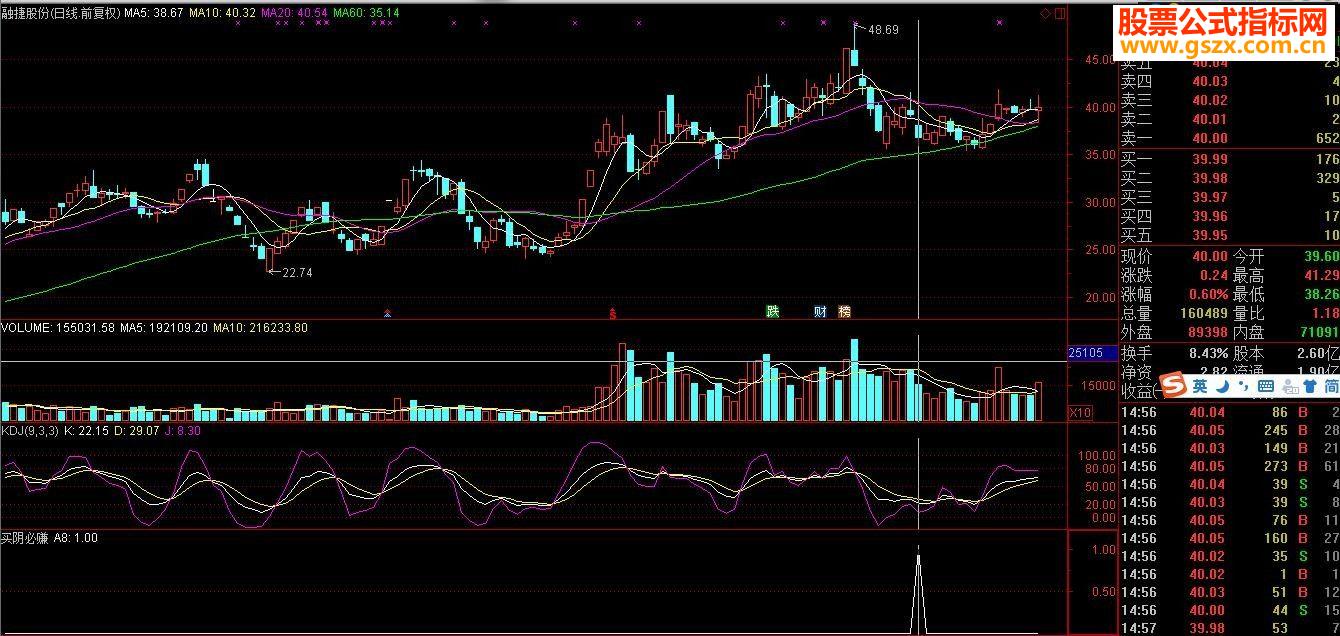Toggle Sogou punctuation mode icon
The width and height of the screenshot is (1340, 636).
pos(1242,386)
